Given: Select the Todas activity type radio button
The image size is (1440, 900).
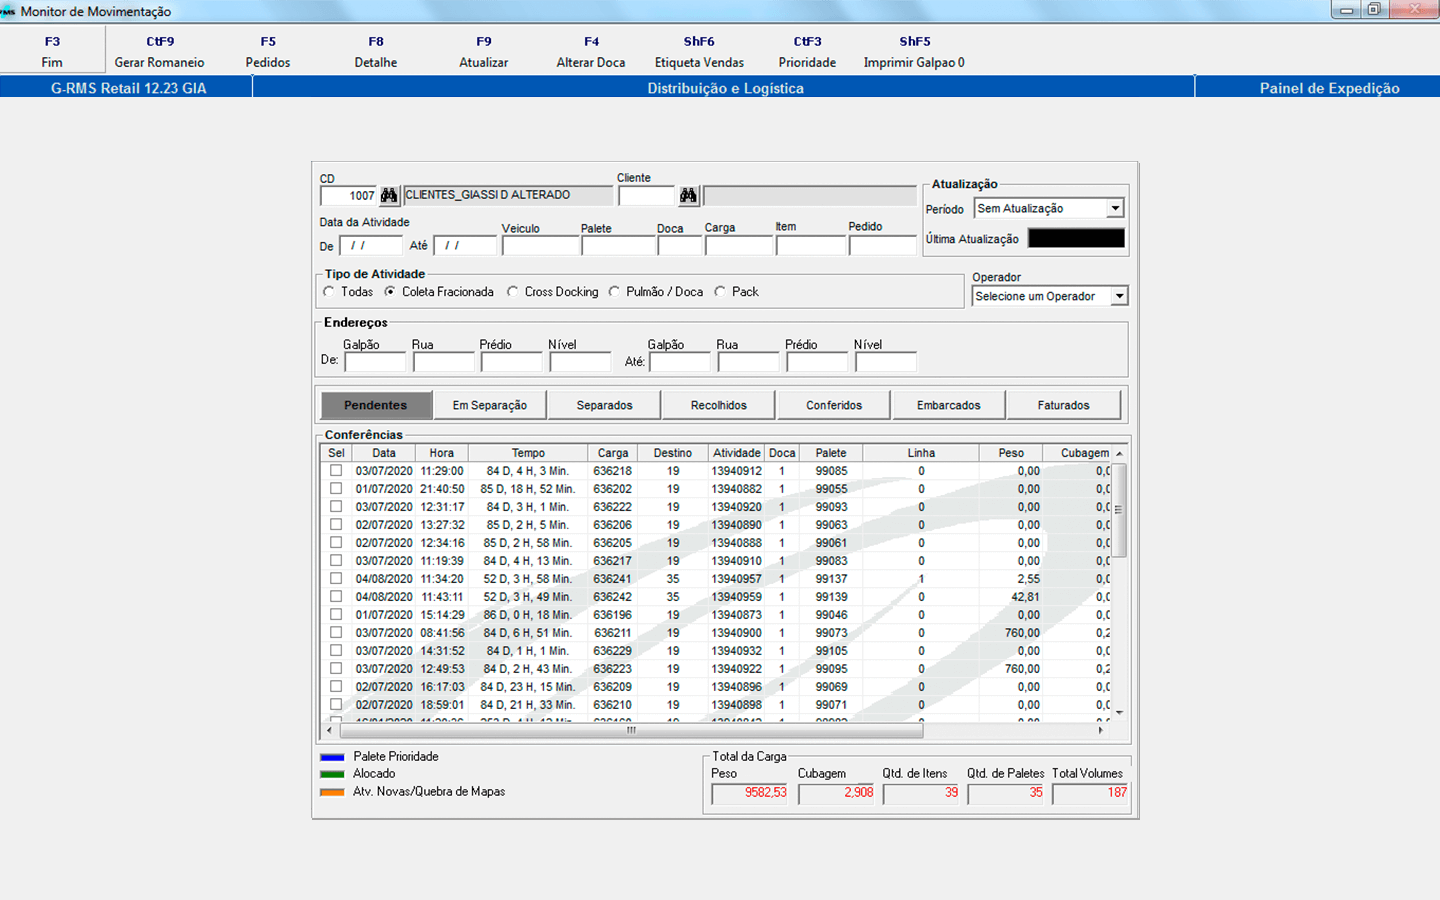Looking at the screenshot, I should click(x=329, y=292).
